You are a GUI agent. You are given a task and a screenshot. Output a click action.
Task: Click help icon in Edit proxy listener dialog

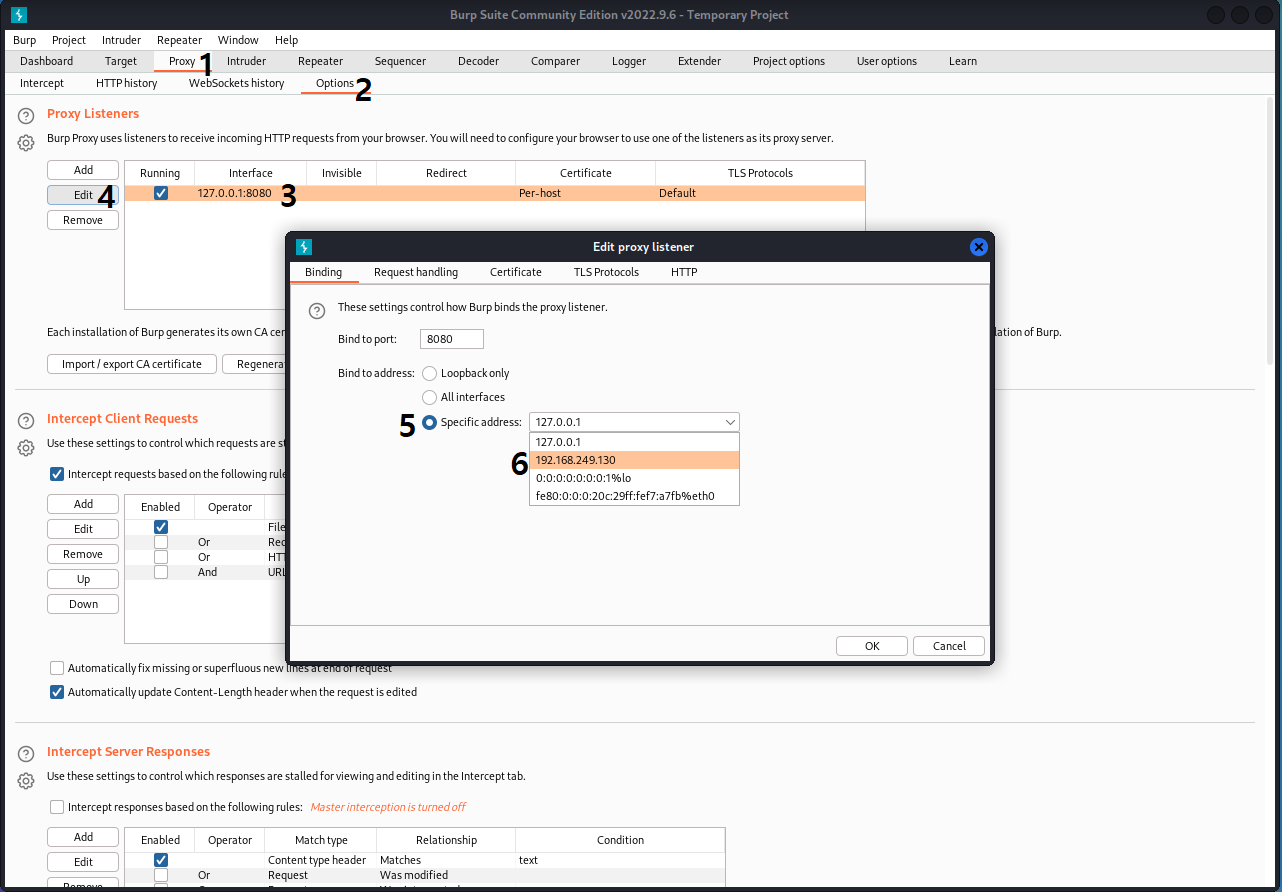tap(317, 311)
